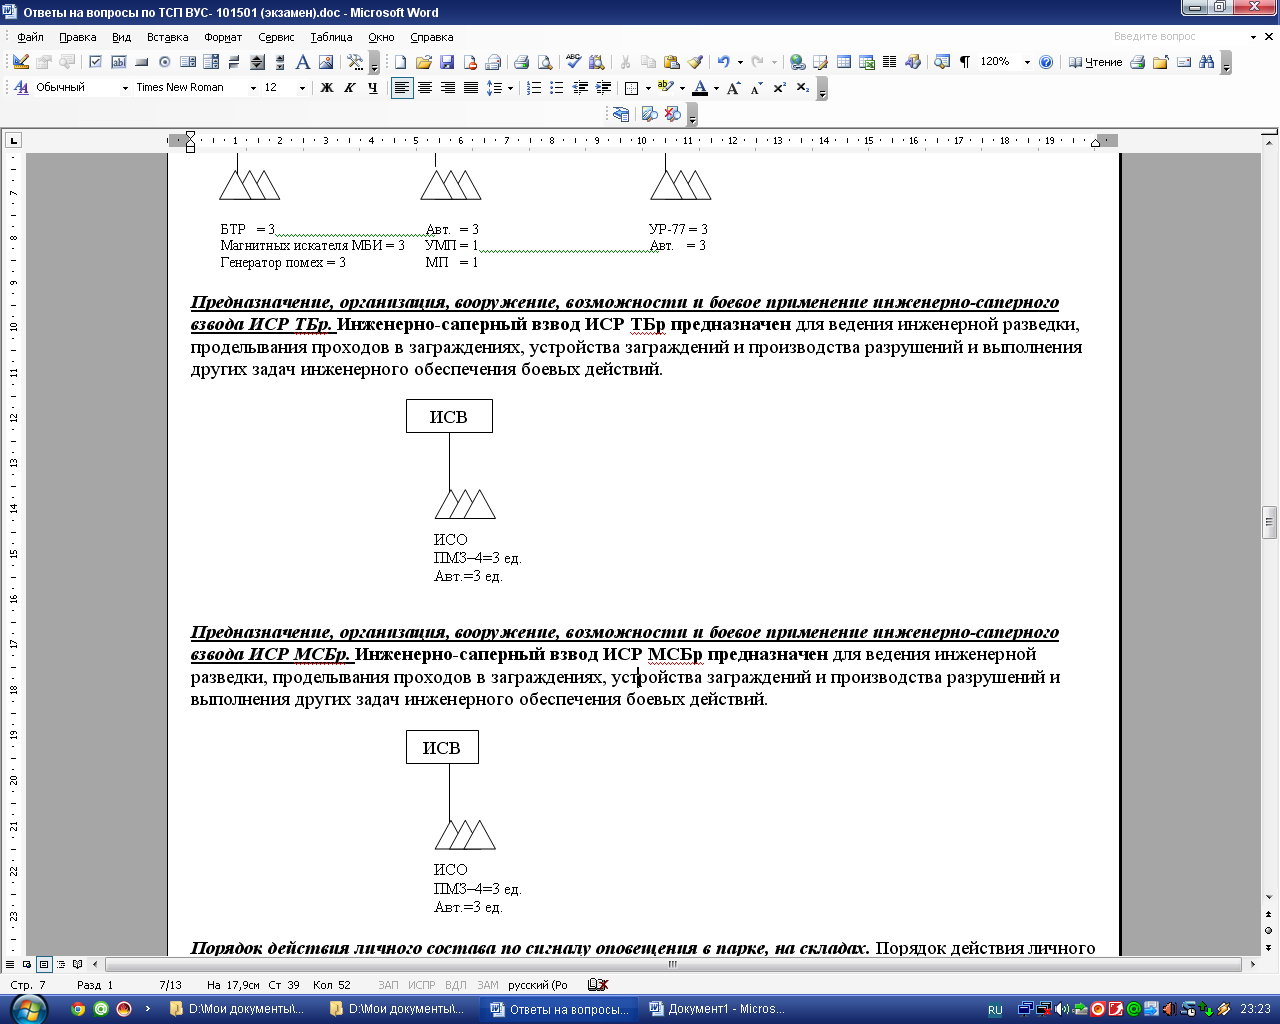
Task: Click highlight color marker swatch
Action: (x=665, y=88)
